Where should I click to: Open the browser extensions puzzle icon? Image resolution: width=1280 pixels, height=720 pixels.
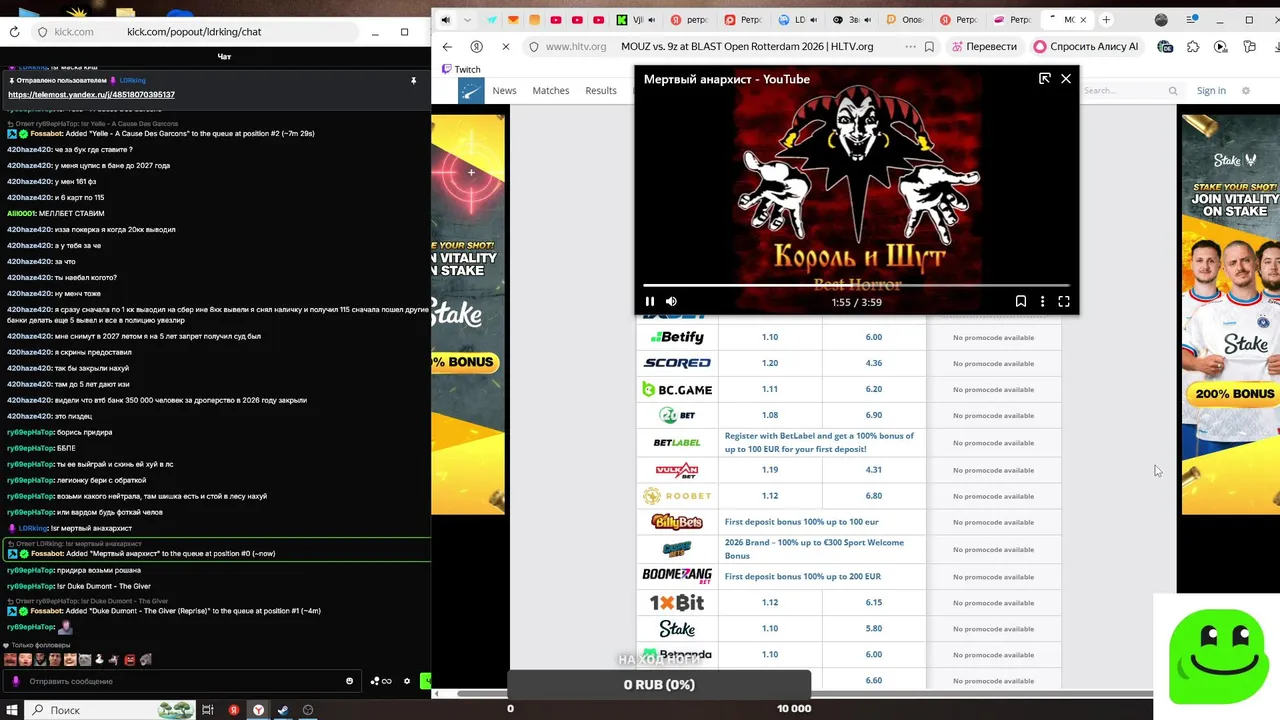(x=1193, y=46)
